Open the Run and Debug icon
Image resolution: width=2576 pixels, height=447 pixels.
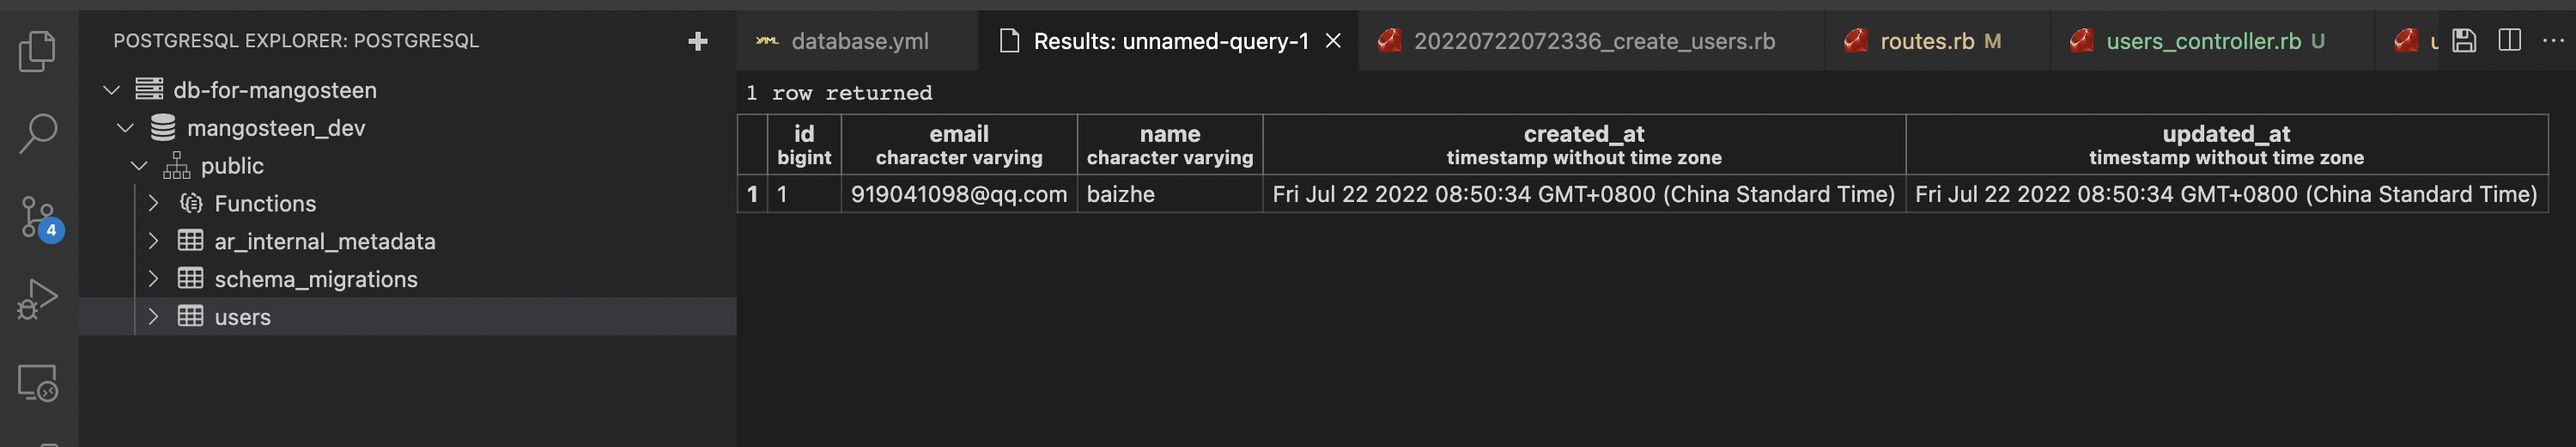tap(38, 299)
